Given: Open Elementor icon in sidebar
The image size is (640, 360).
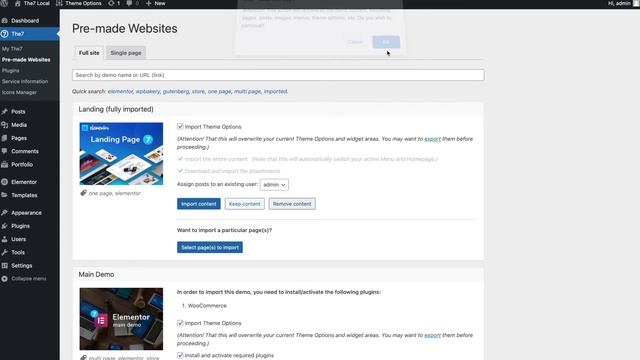Looking at the screenshot, I should pyautogui.click(x=4, y=182).
